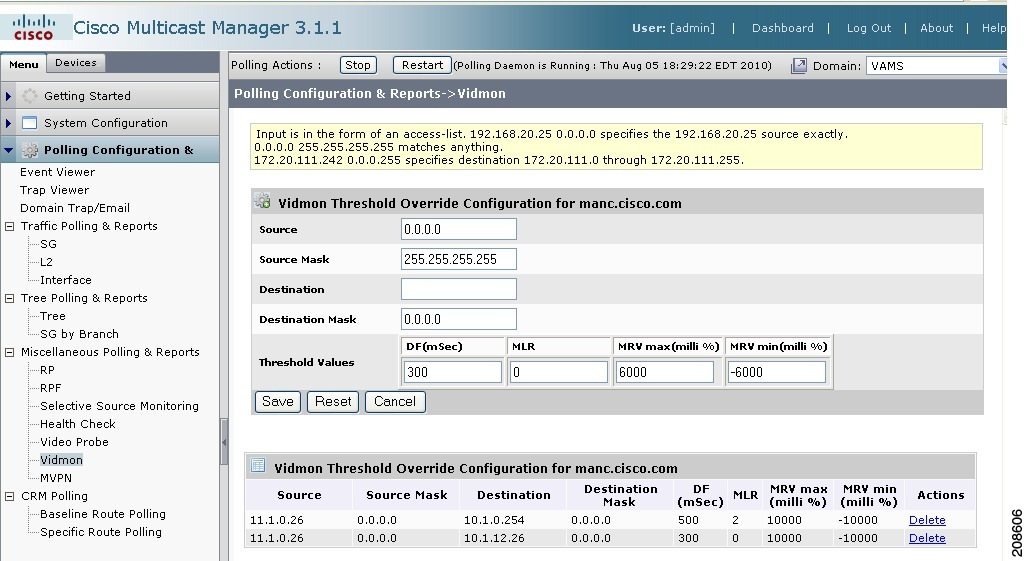
Task: Open the Dashboard link in header
Action: (782, 28)
